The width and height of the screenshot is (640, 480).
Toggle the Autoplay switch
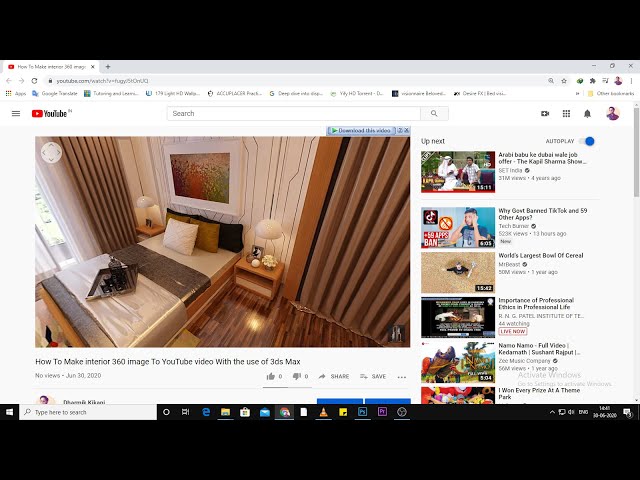click(x=587, y=141)
